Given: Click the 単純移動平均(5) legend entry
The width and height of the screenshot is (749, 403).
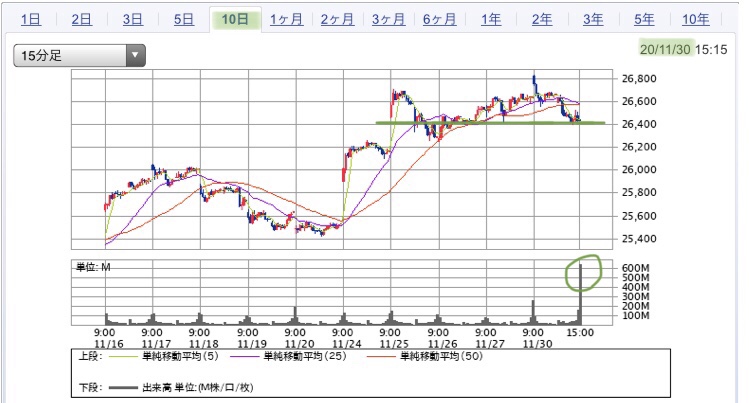Looking at the screenshot, I should coord(164,356).
